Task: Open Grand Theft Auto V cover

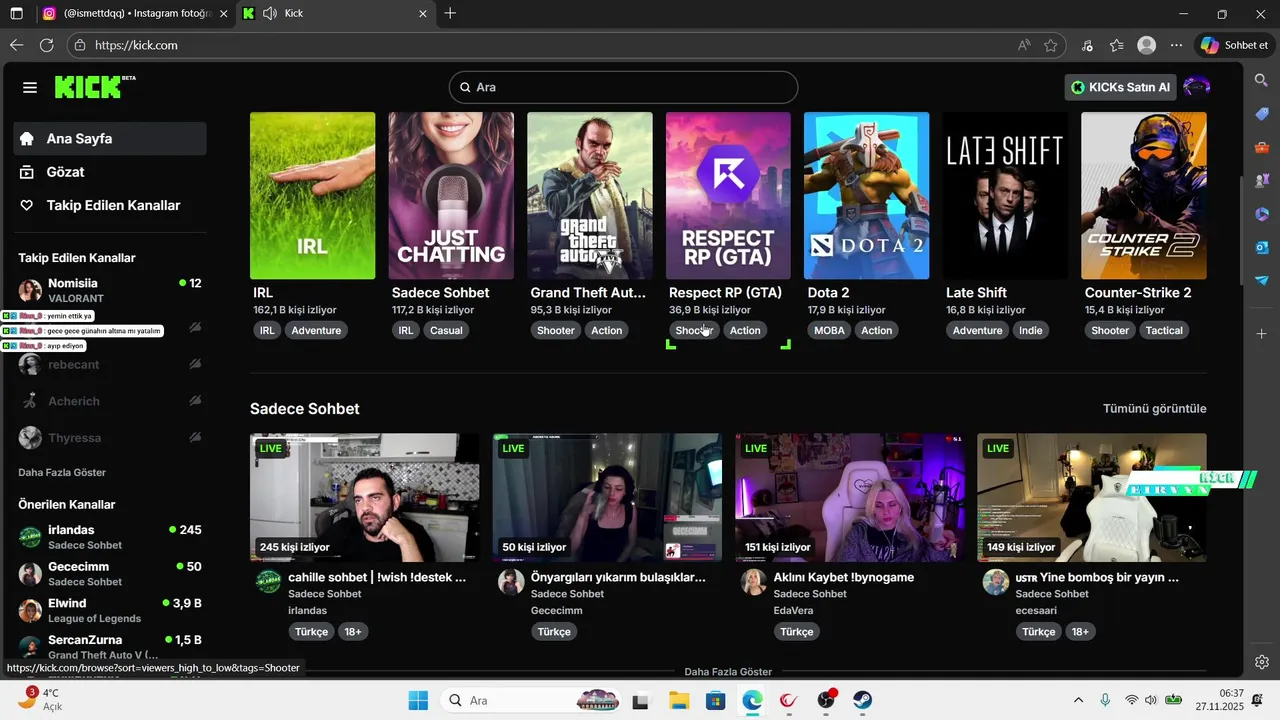Action: click(590, 195)
